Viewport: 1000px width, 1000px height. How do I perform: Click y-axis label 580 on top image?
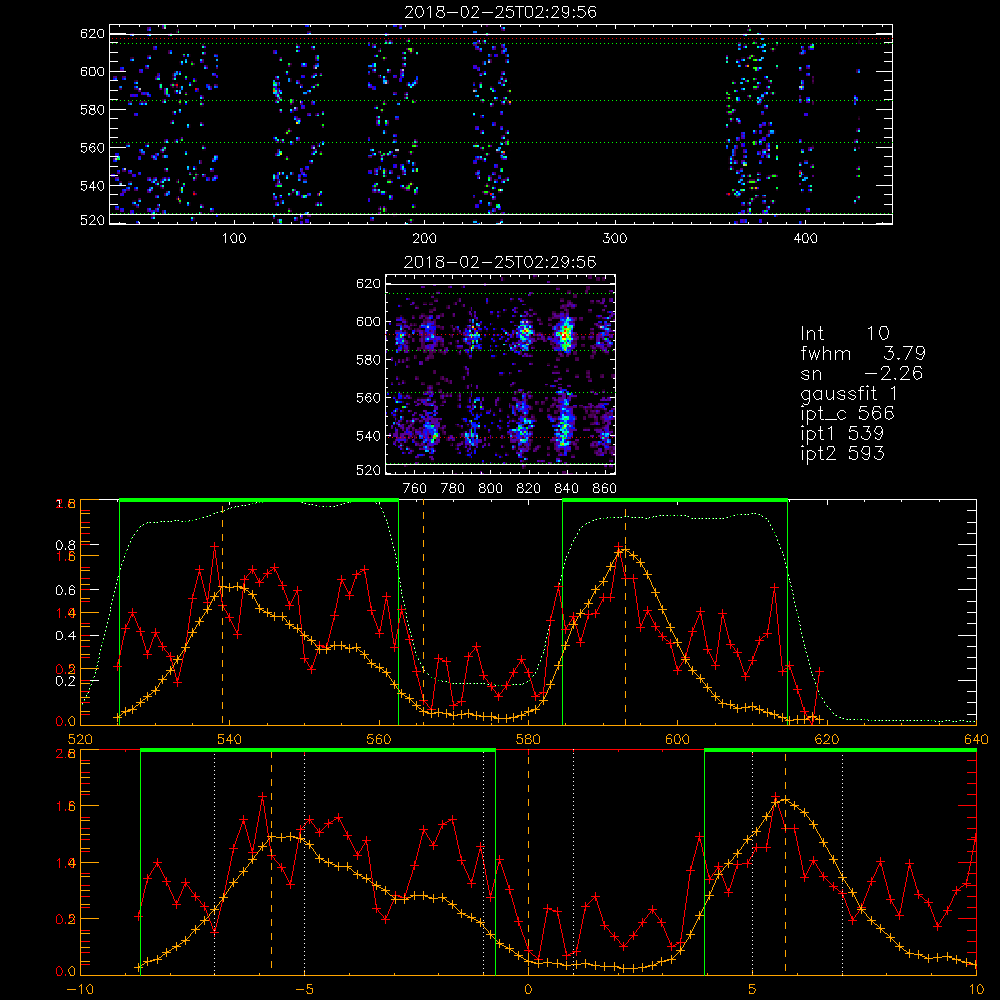click(92, 110)
